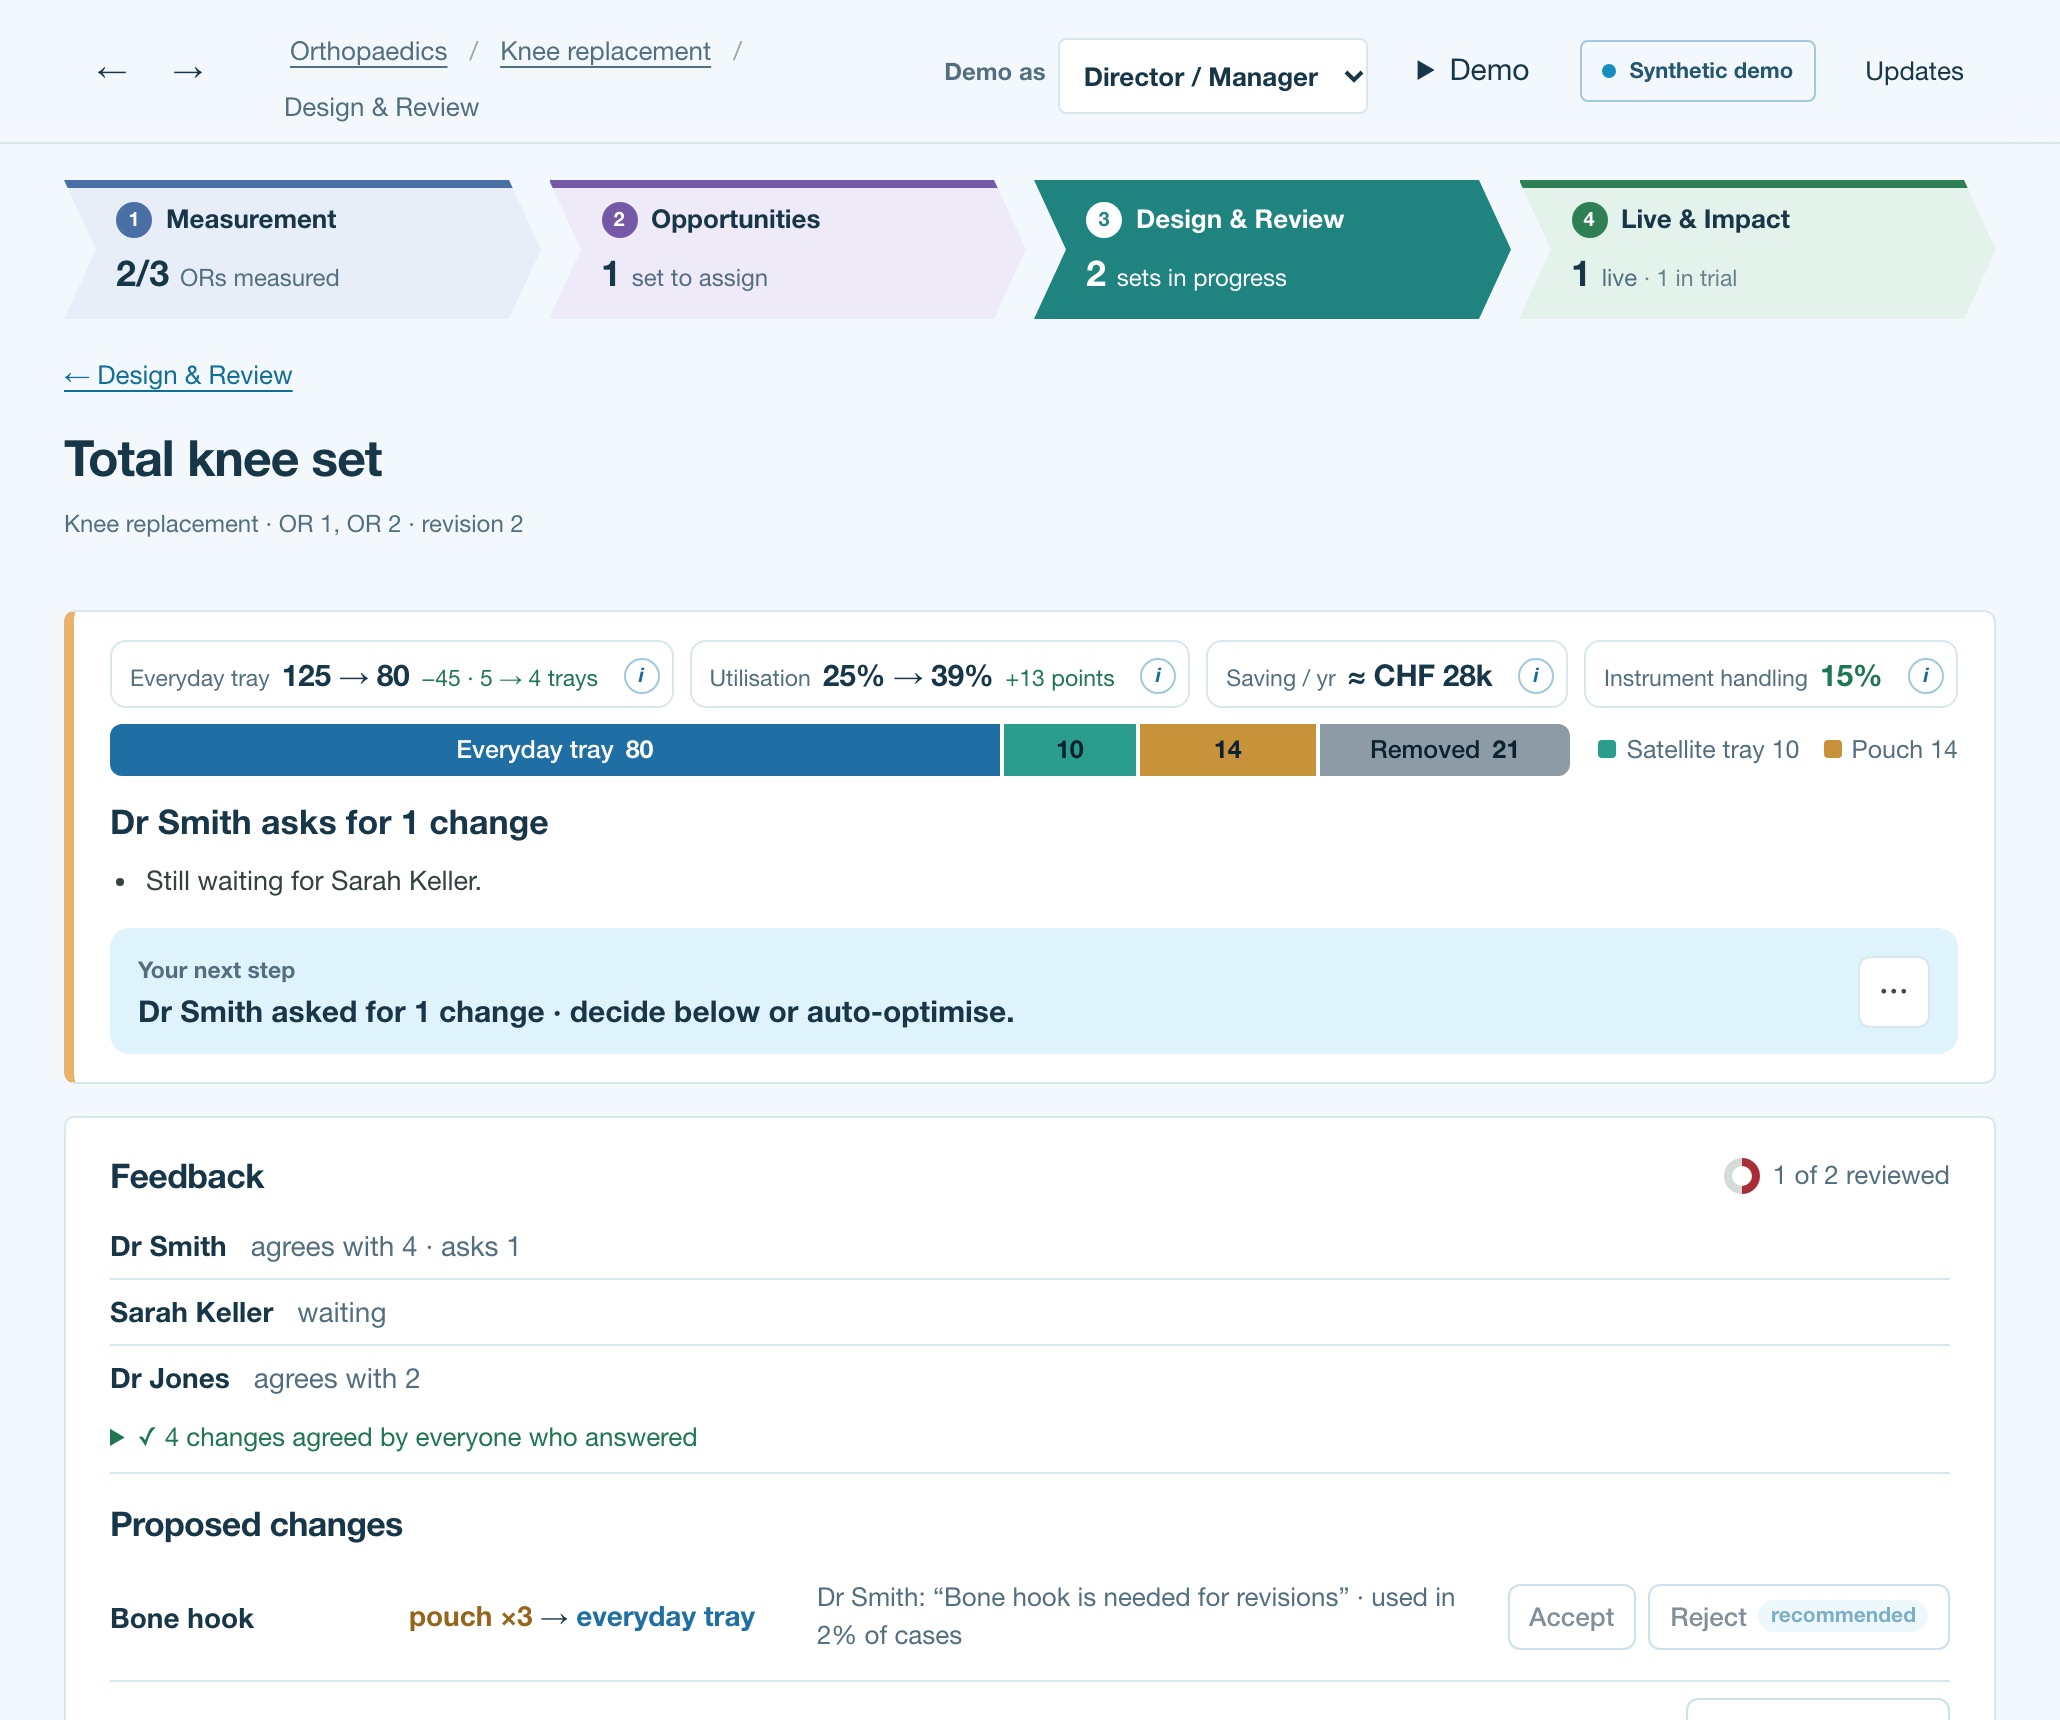
Task: Click the Removed 21 bar segment
Action: click(x=1444, y=750)
